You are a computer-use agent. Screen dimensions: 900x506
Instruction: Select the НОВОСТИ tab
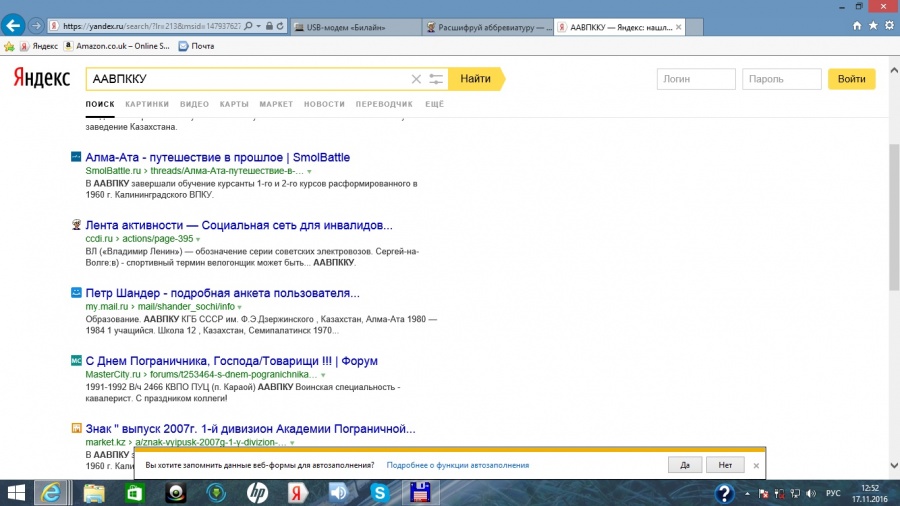click(324, 104)
